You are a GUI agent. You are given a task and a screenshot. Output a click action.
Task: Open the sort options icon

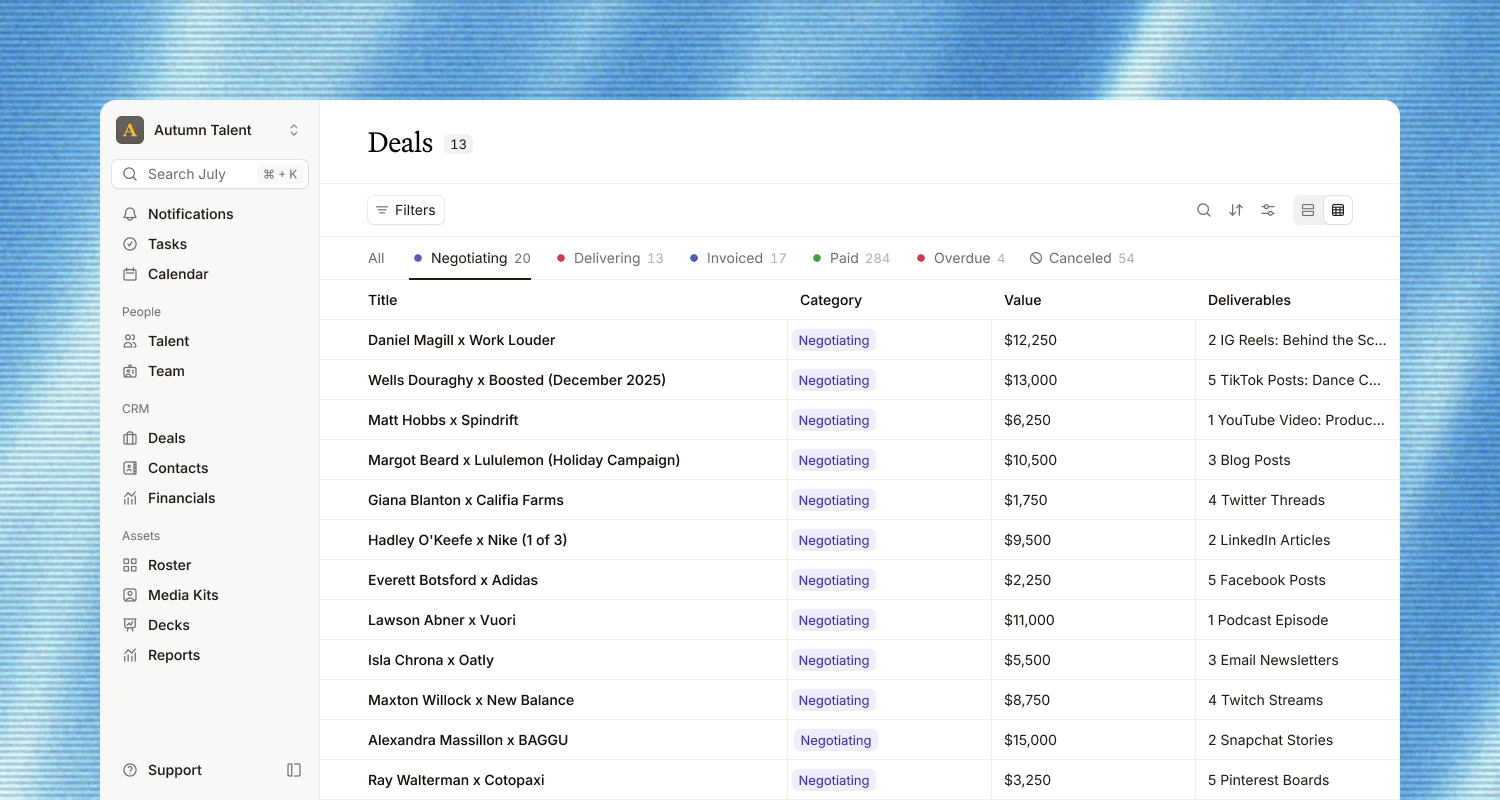pyautogui.click(x=1236, y=210)
